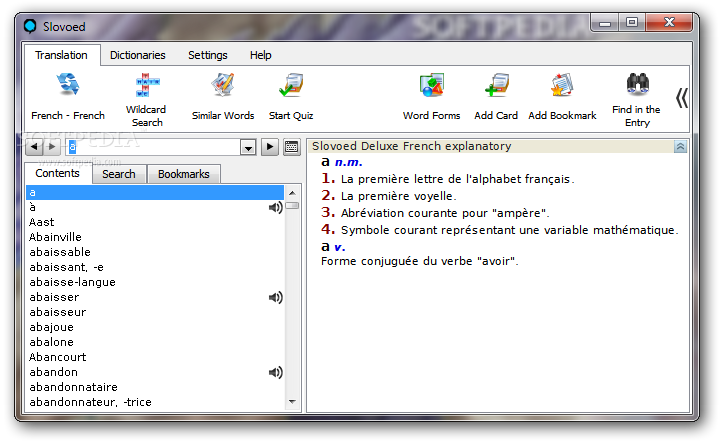Click the word search input field
Image resolution: width=720 pixels, height=442 pixels.
(153, 147)
